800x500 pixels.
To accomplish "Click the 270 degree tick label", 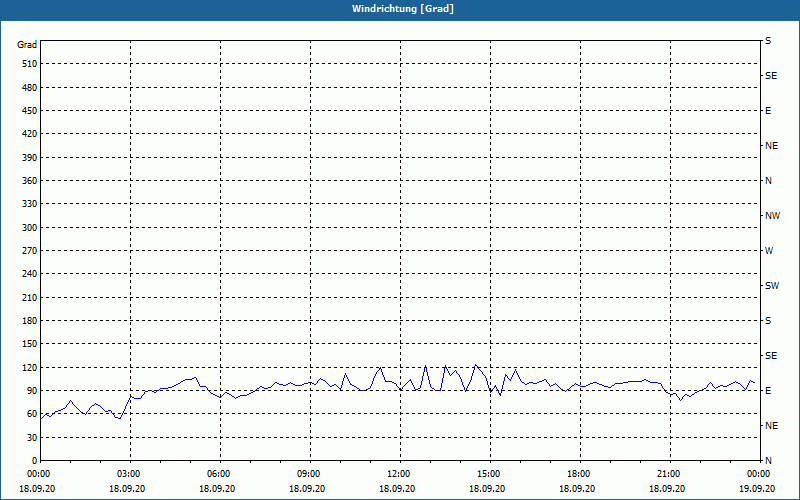I will point(30,251).
